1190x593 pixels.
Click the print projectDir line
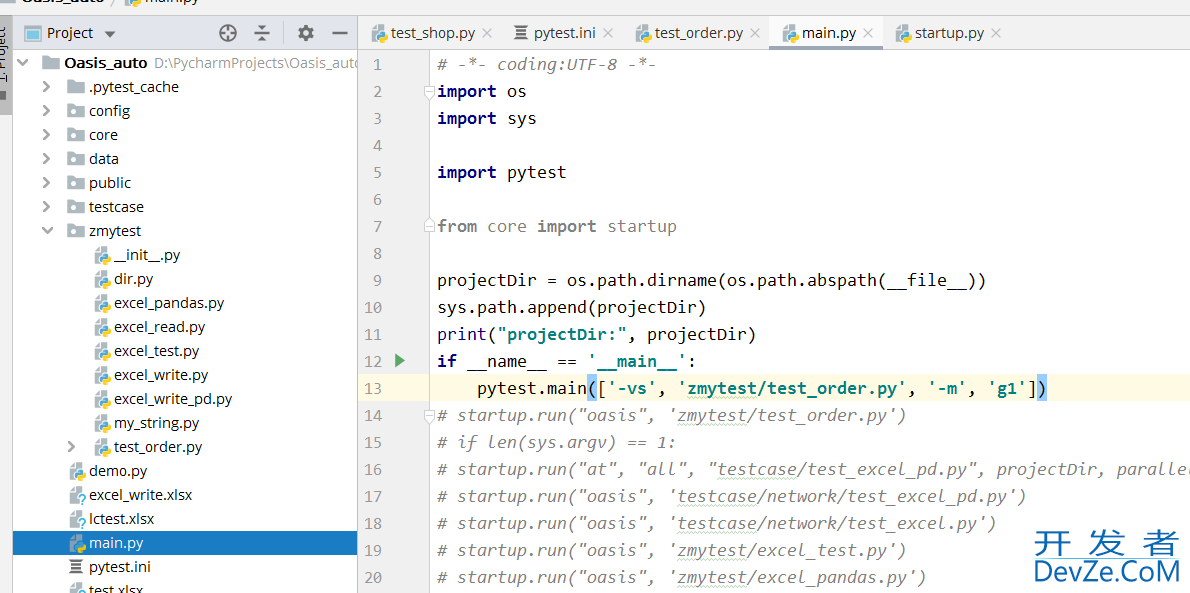(x=597, y=334)
